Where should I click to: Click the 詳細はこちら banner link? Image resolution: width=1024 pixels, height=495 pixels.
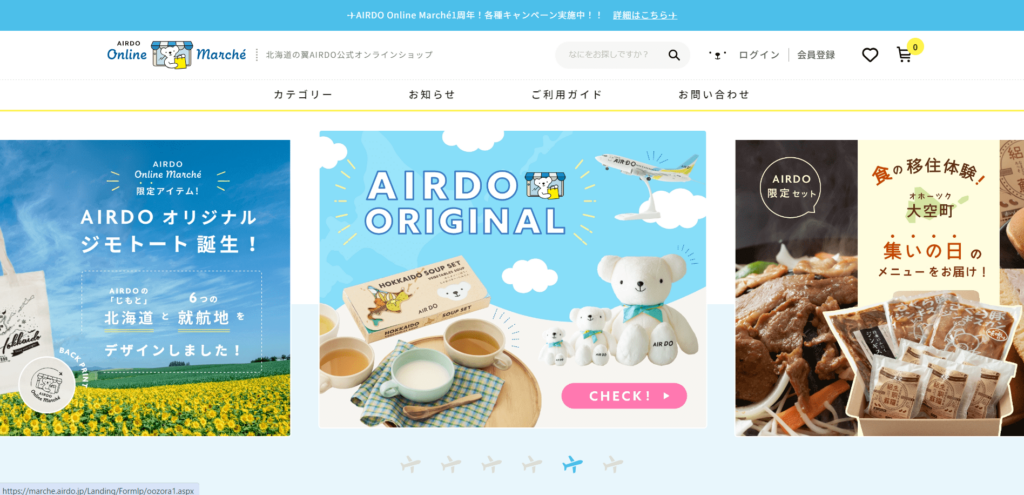pos(645,15)
